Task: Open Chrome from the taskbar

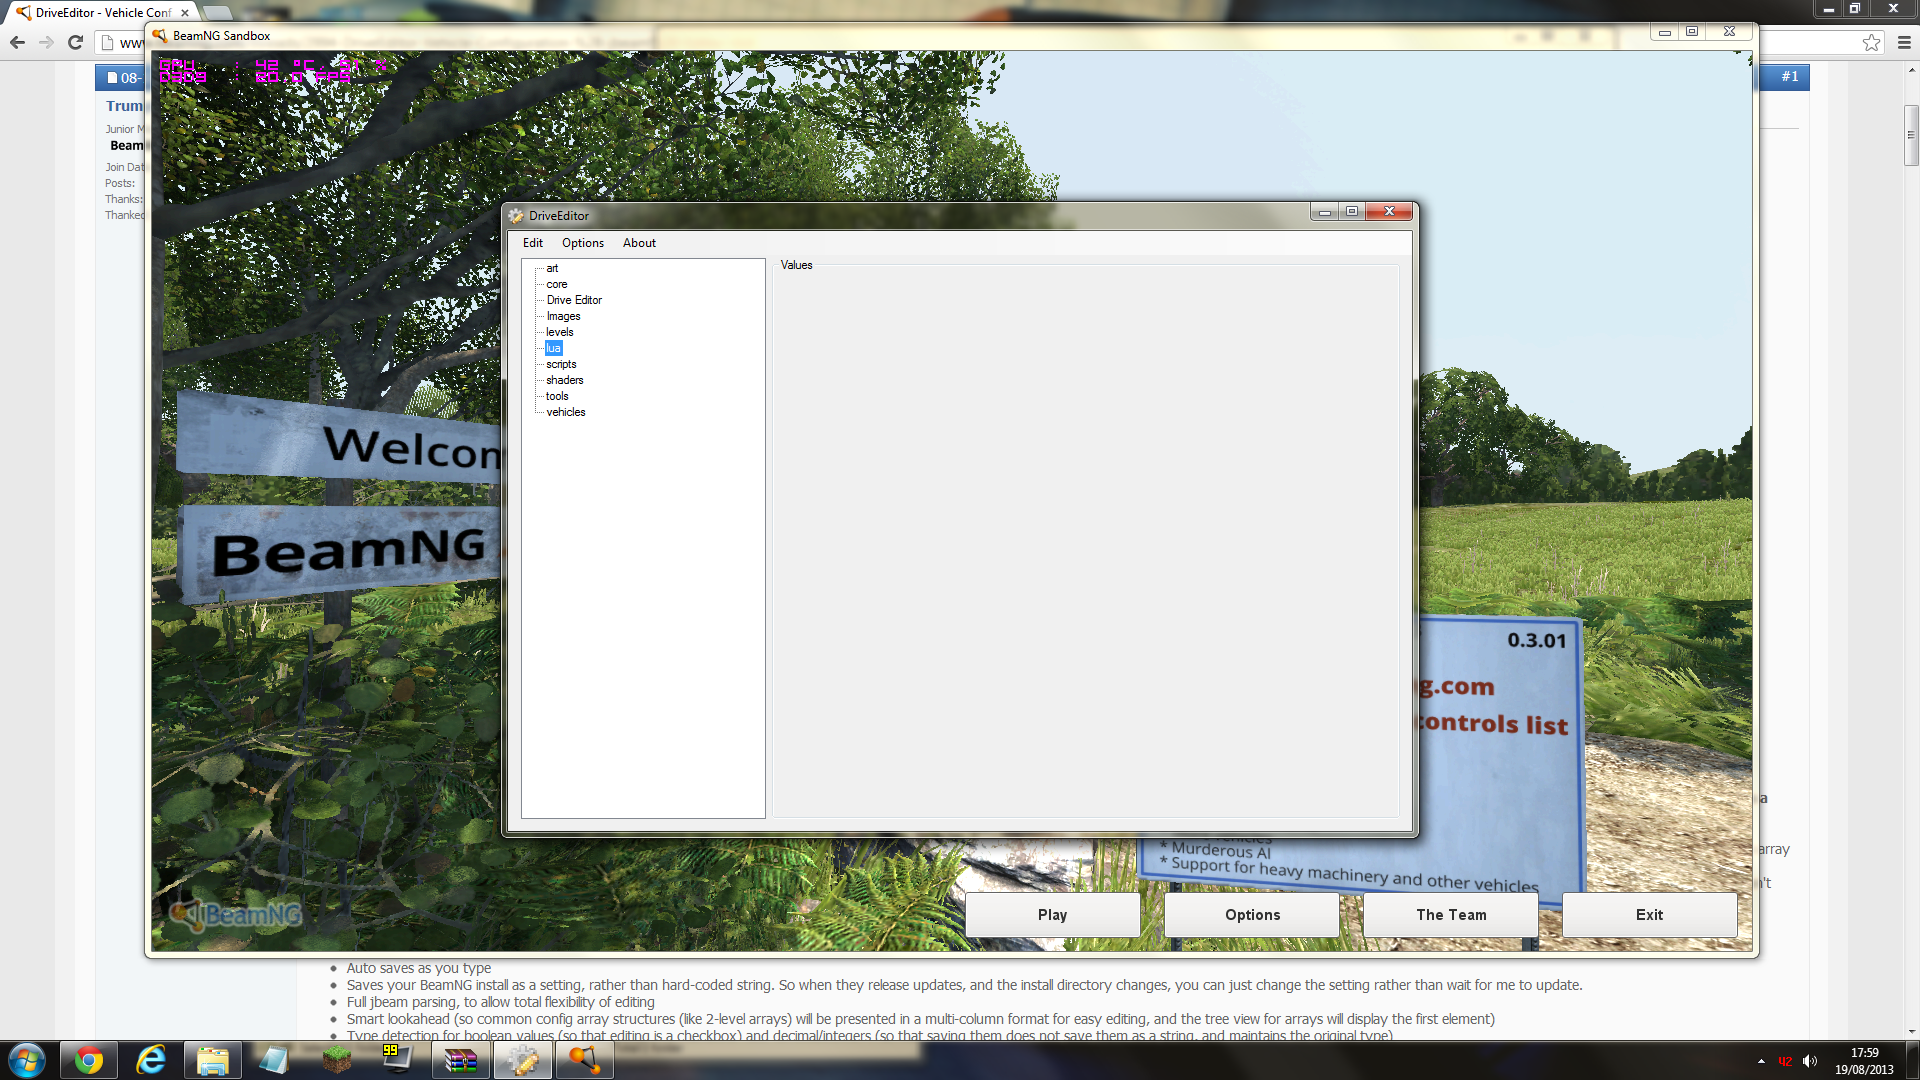Action: (x=88, y=1060)
